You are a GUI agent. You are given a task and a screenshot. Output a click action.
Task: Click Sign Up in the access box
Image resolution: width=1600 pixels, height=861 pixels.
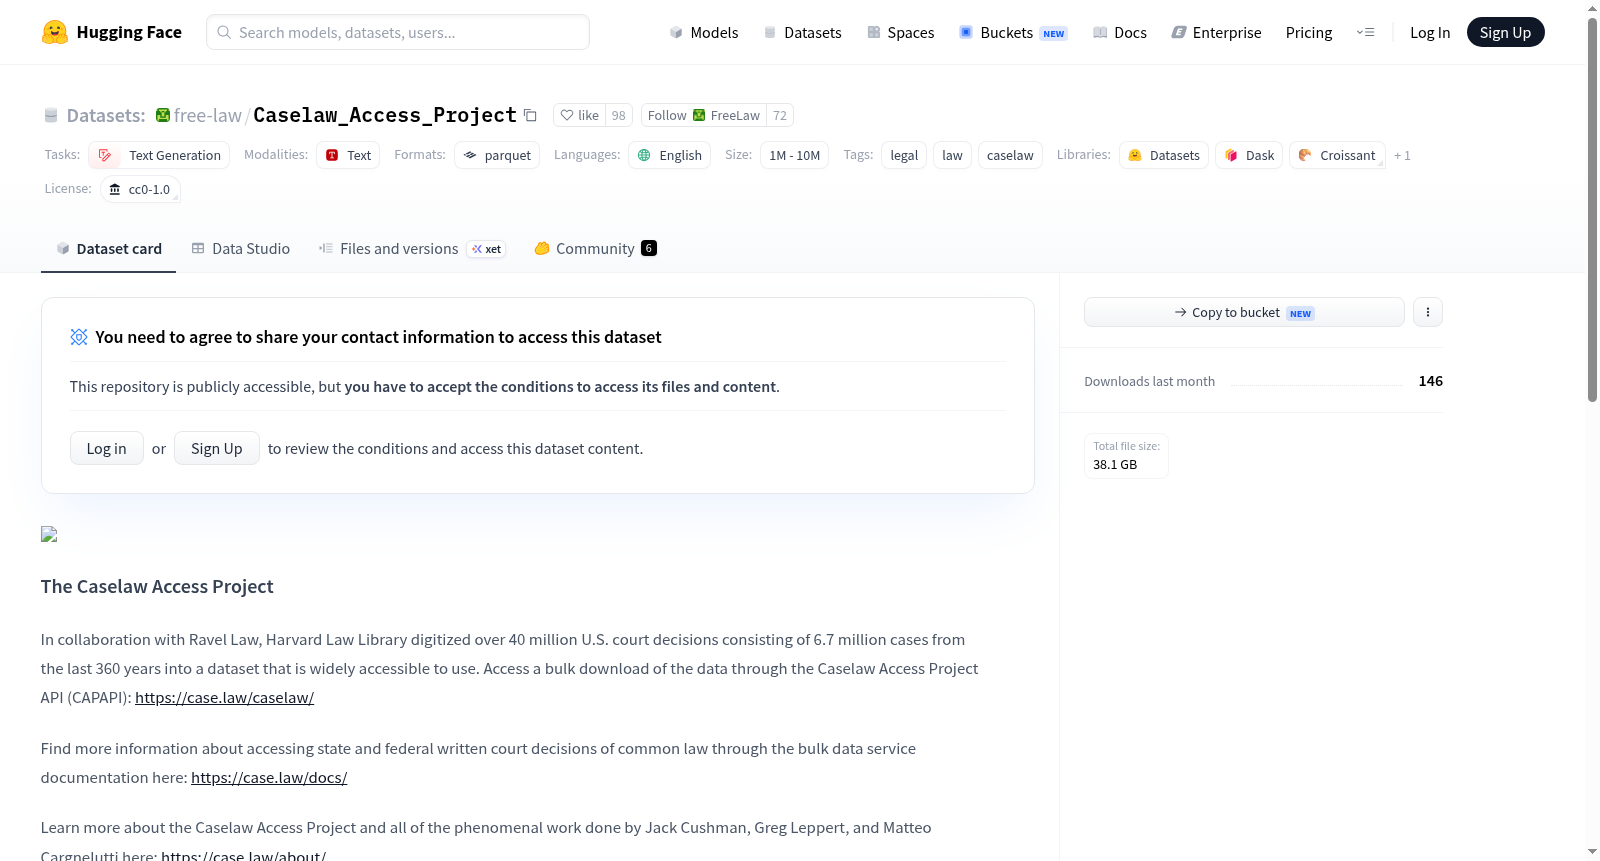217,448
